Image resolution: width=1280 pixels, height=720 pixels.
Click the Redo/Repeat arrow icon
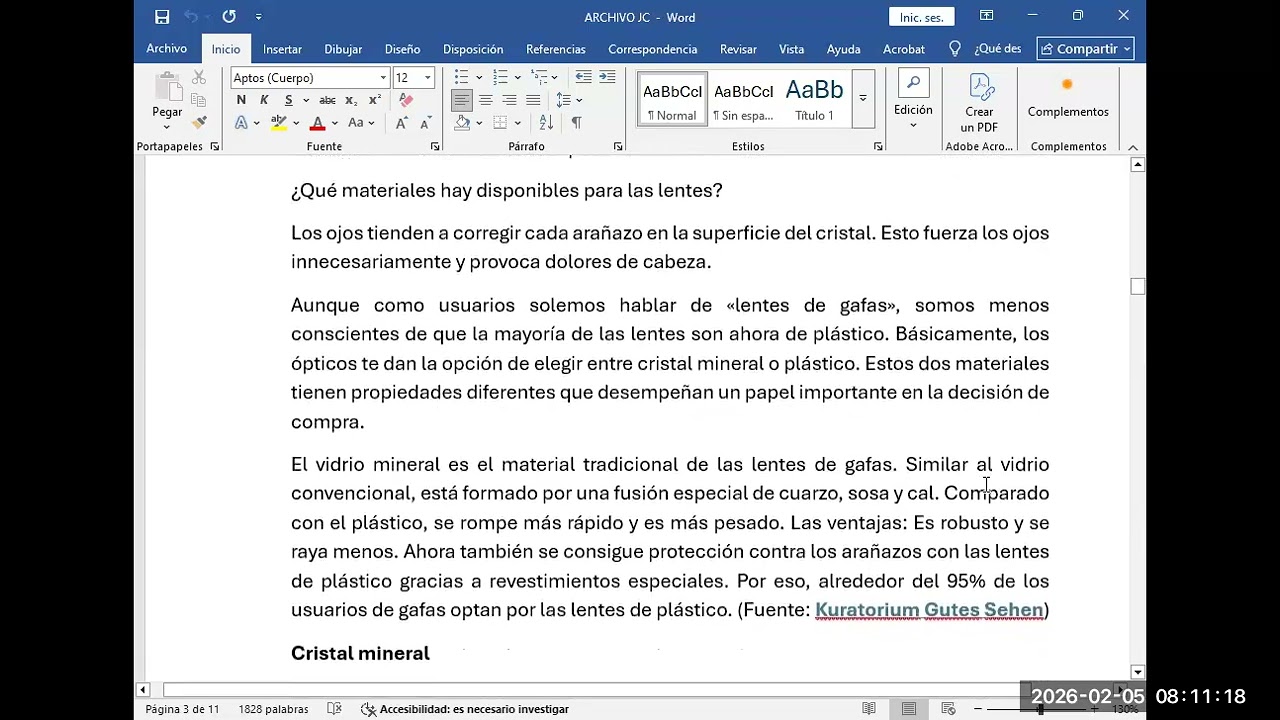pos(229,17)
